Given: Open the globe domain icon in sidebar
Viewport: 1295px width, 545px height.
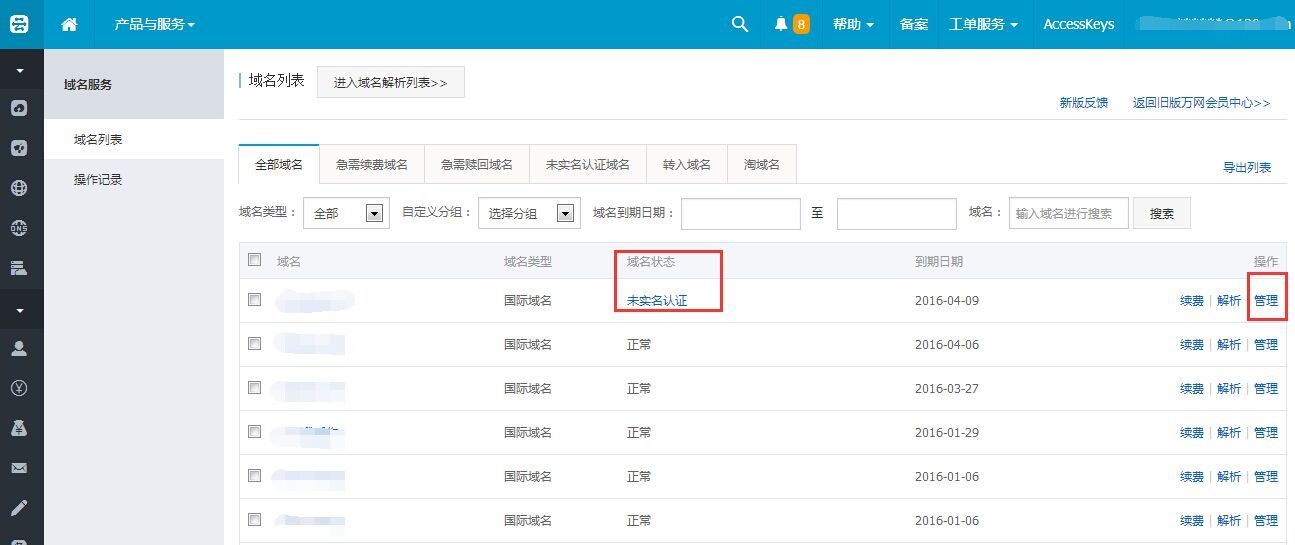Looking at the screenshot, I should click(19, 188).
